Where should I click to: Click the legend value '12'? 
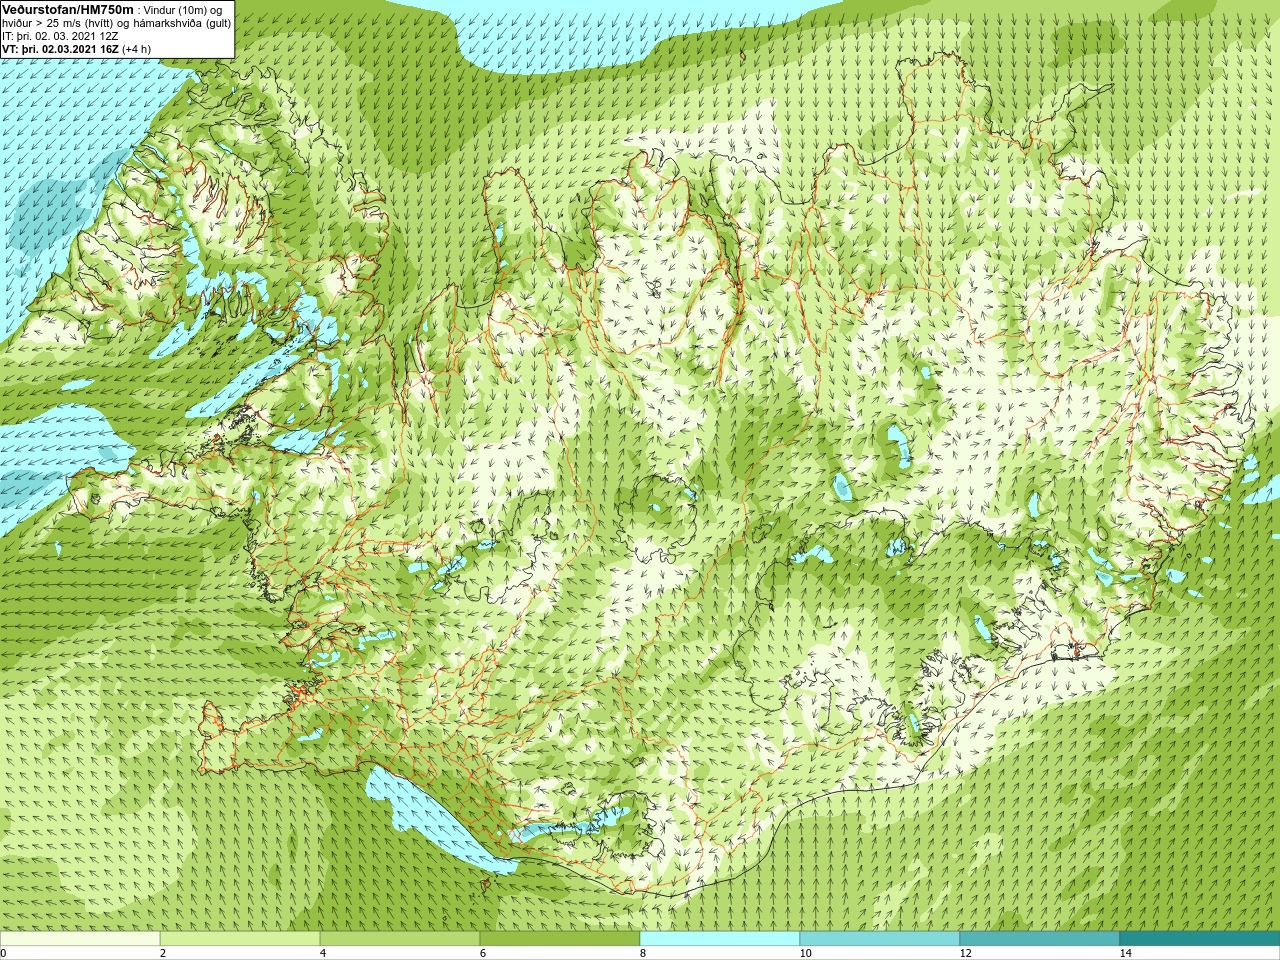[966, 953]
